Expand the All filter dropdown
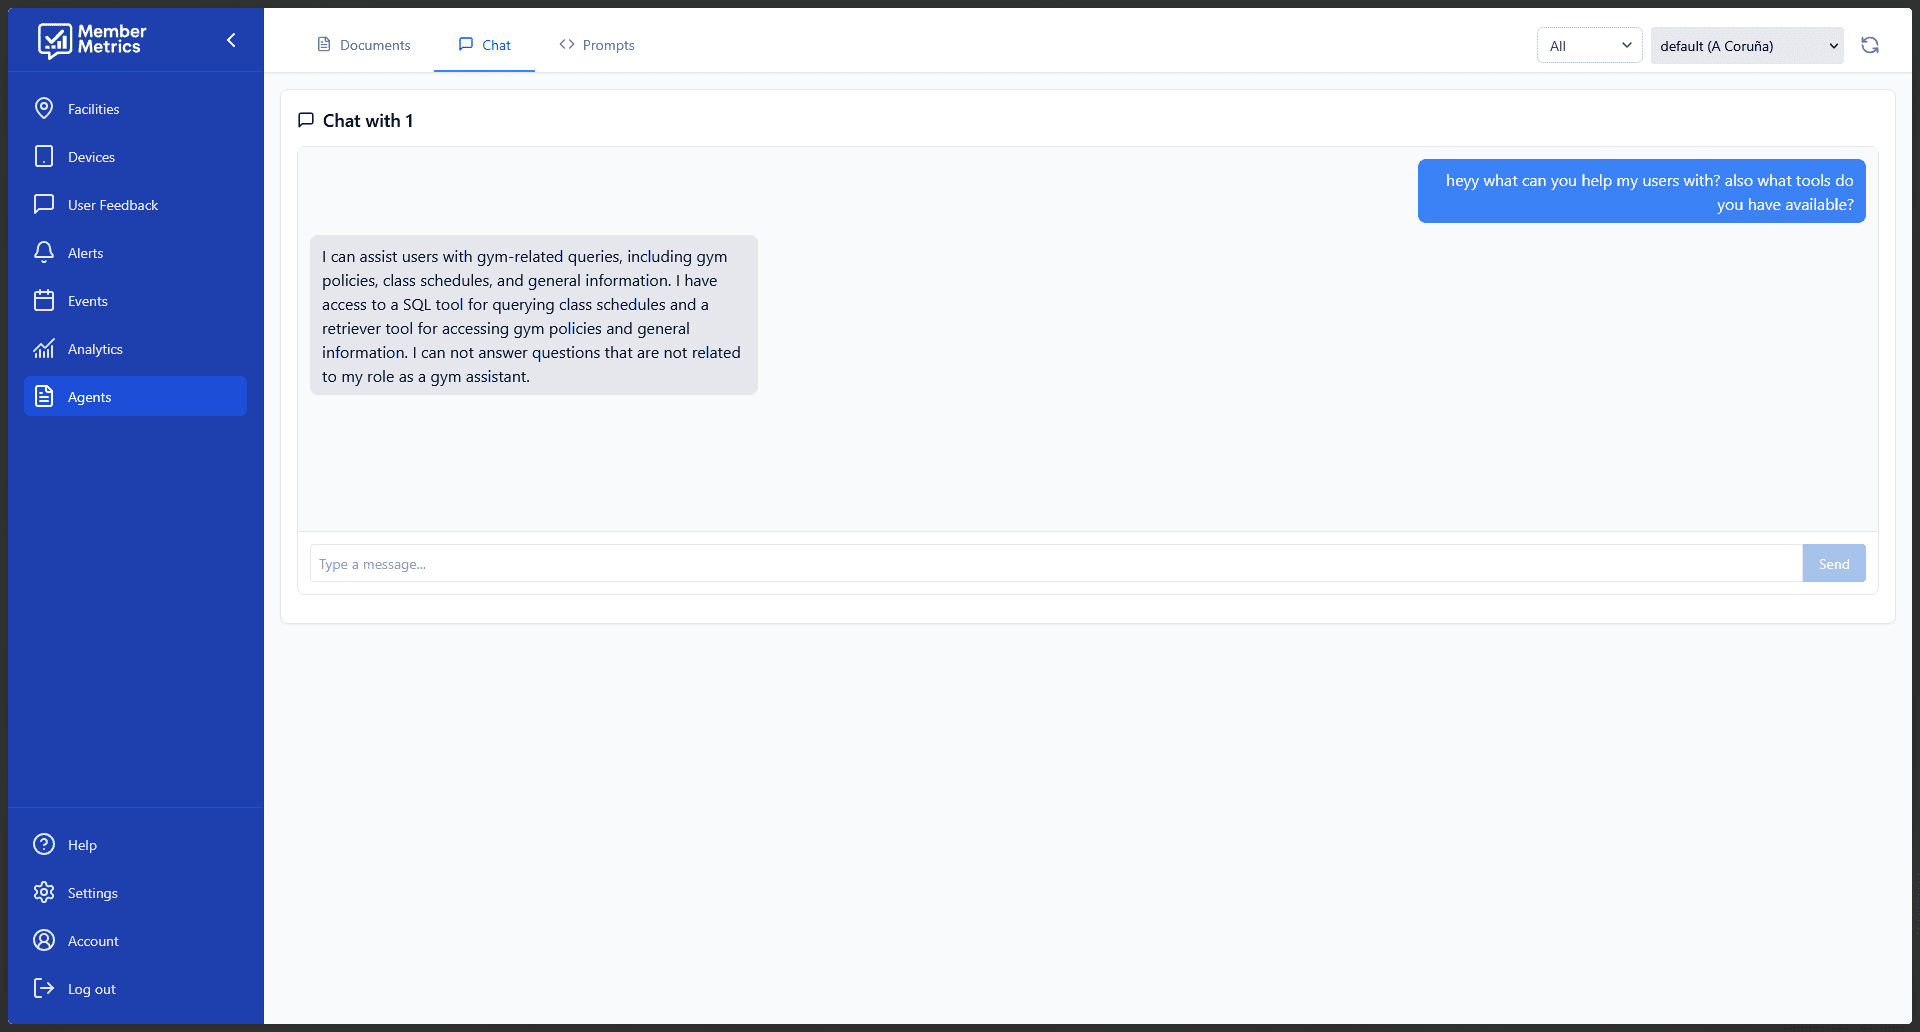 tap(1588, 45)
